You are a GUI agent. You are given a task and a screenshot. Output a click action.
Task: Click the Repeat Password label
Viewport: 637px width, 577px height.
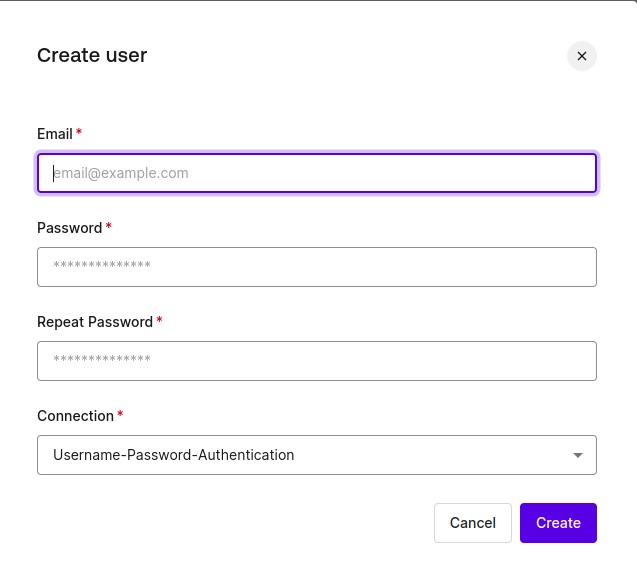tap(95, 322)
